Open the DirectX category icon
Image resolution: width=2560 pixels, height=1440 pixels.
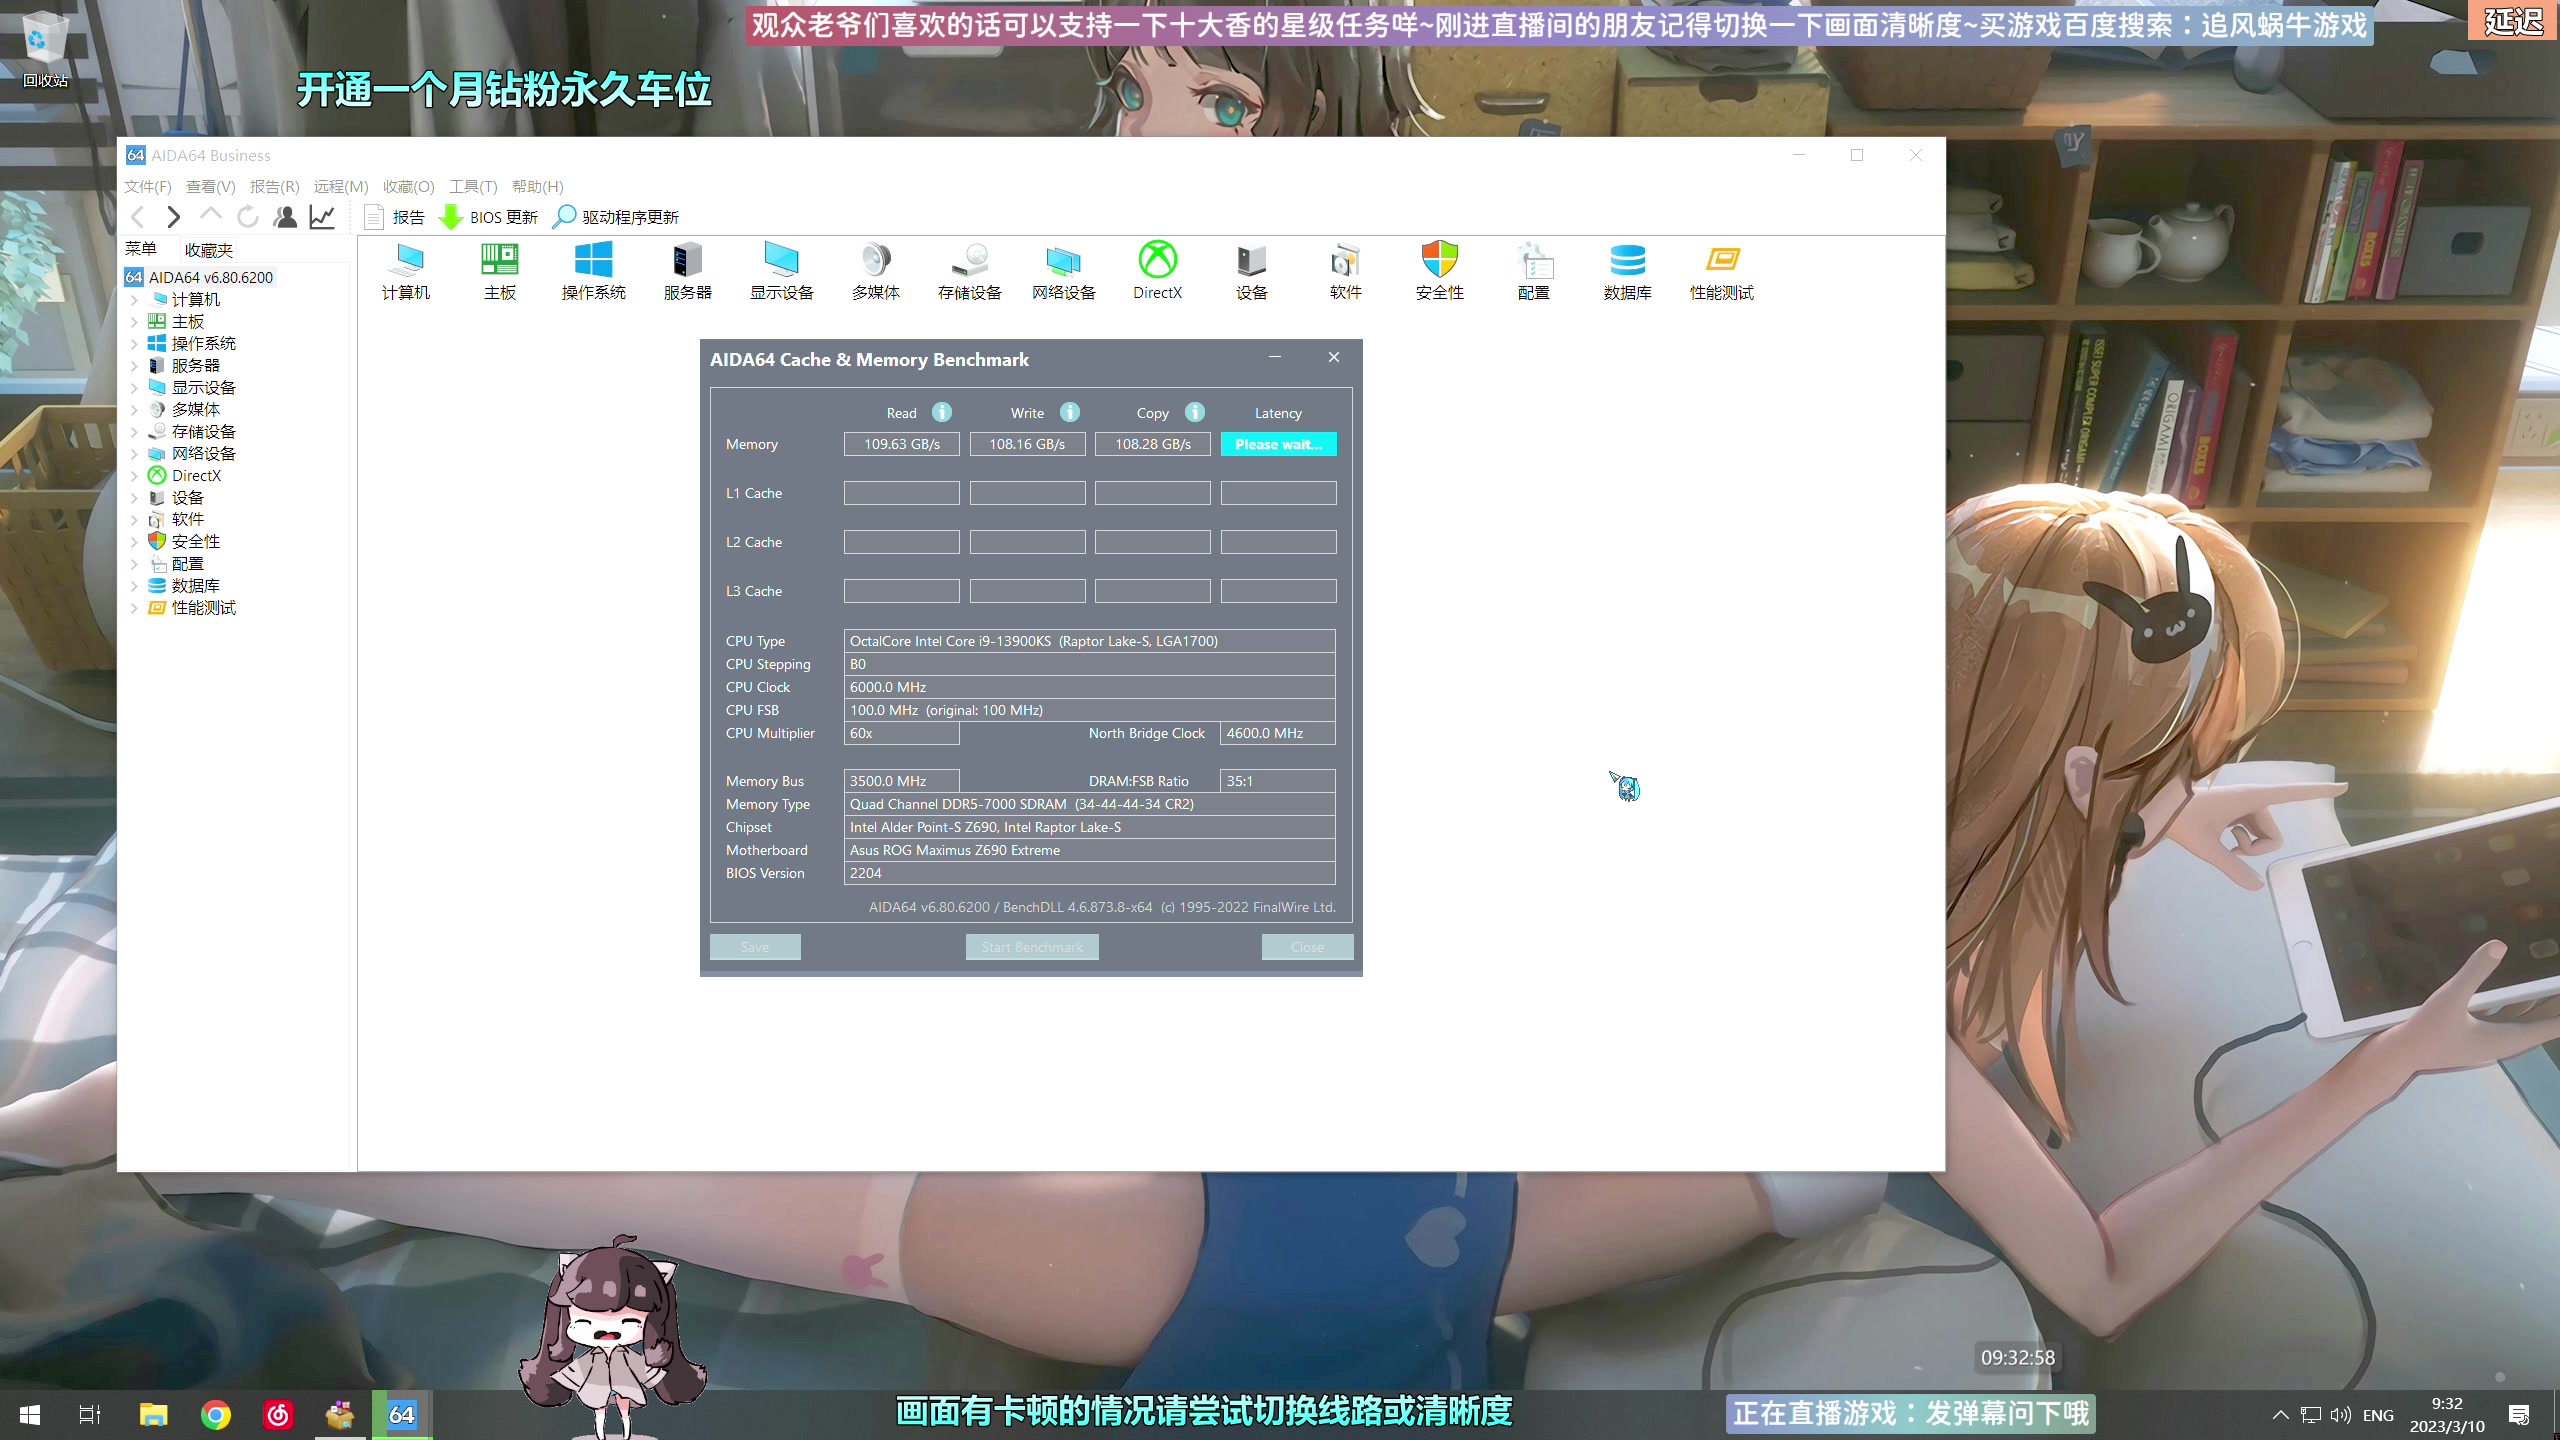(x=1157, y=261)
